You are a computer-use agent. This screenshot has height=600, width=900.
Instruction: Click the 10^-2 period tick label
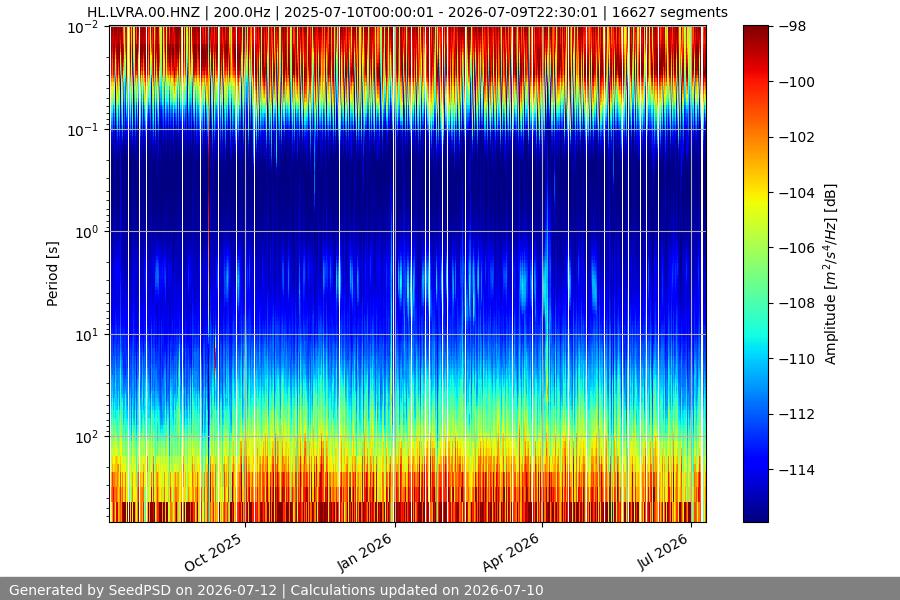[x=83, y=27]
